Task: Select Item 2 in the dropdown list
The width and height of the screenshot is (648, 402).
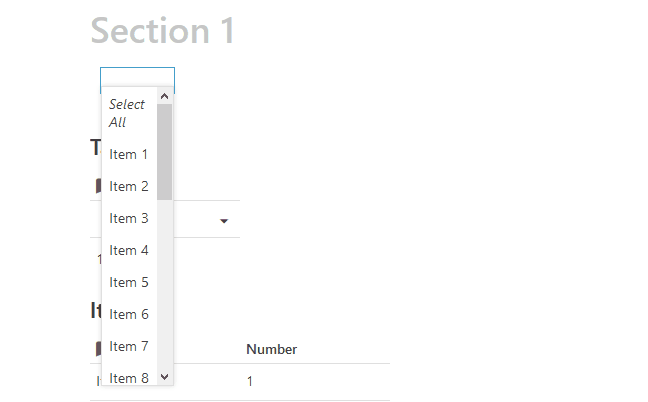Action: 129,186
